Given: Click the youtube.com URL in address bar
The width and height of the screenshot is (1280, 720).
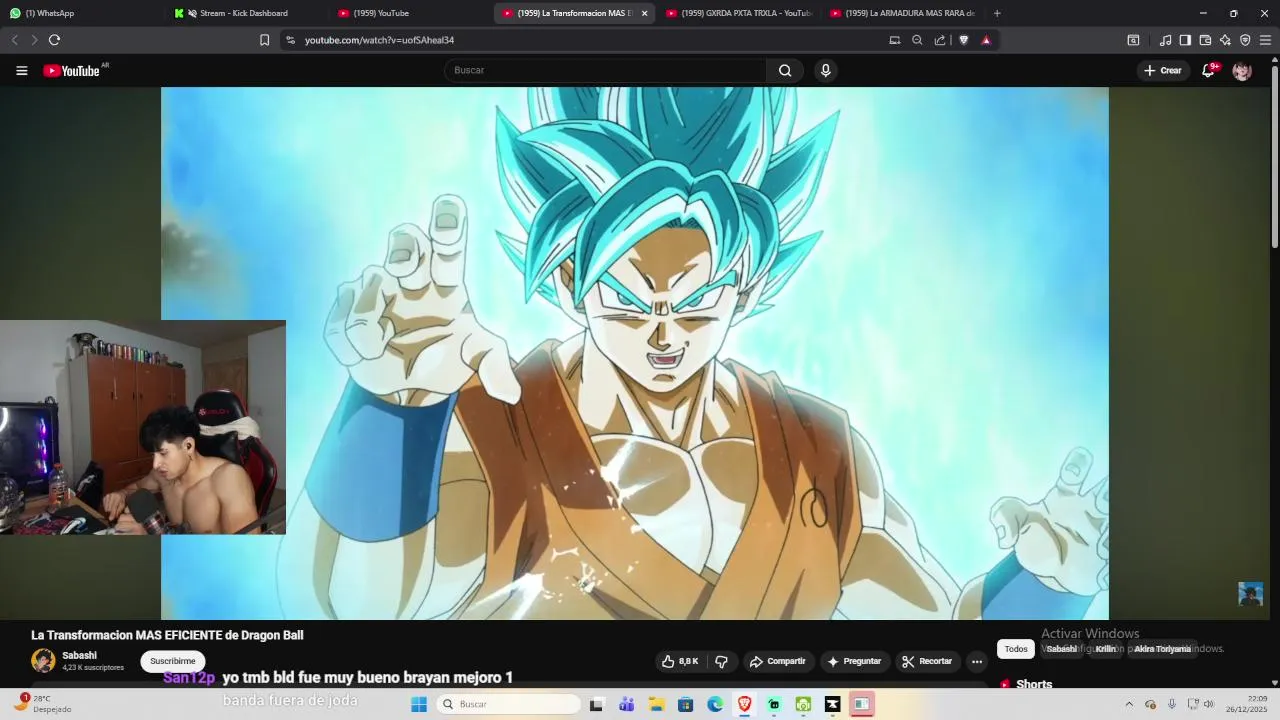Looking at the screenshot, I should [x=379, y=40].
